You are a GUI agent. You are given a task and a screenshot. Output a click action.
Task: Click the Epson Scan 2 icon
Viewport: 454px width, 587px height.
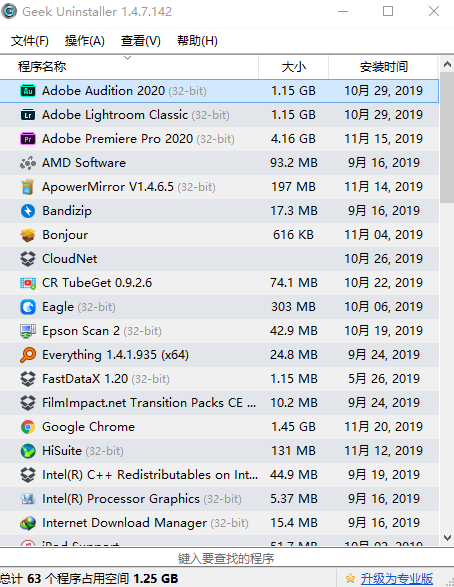tap(28, 331)
